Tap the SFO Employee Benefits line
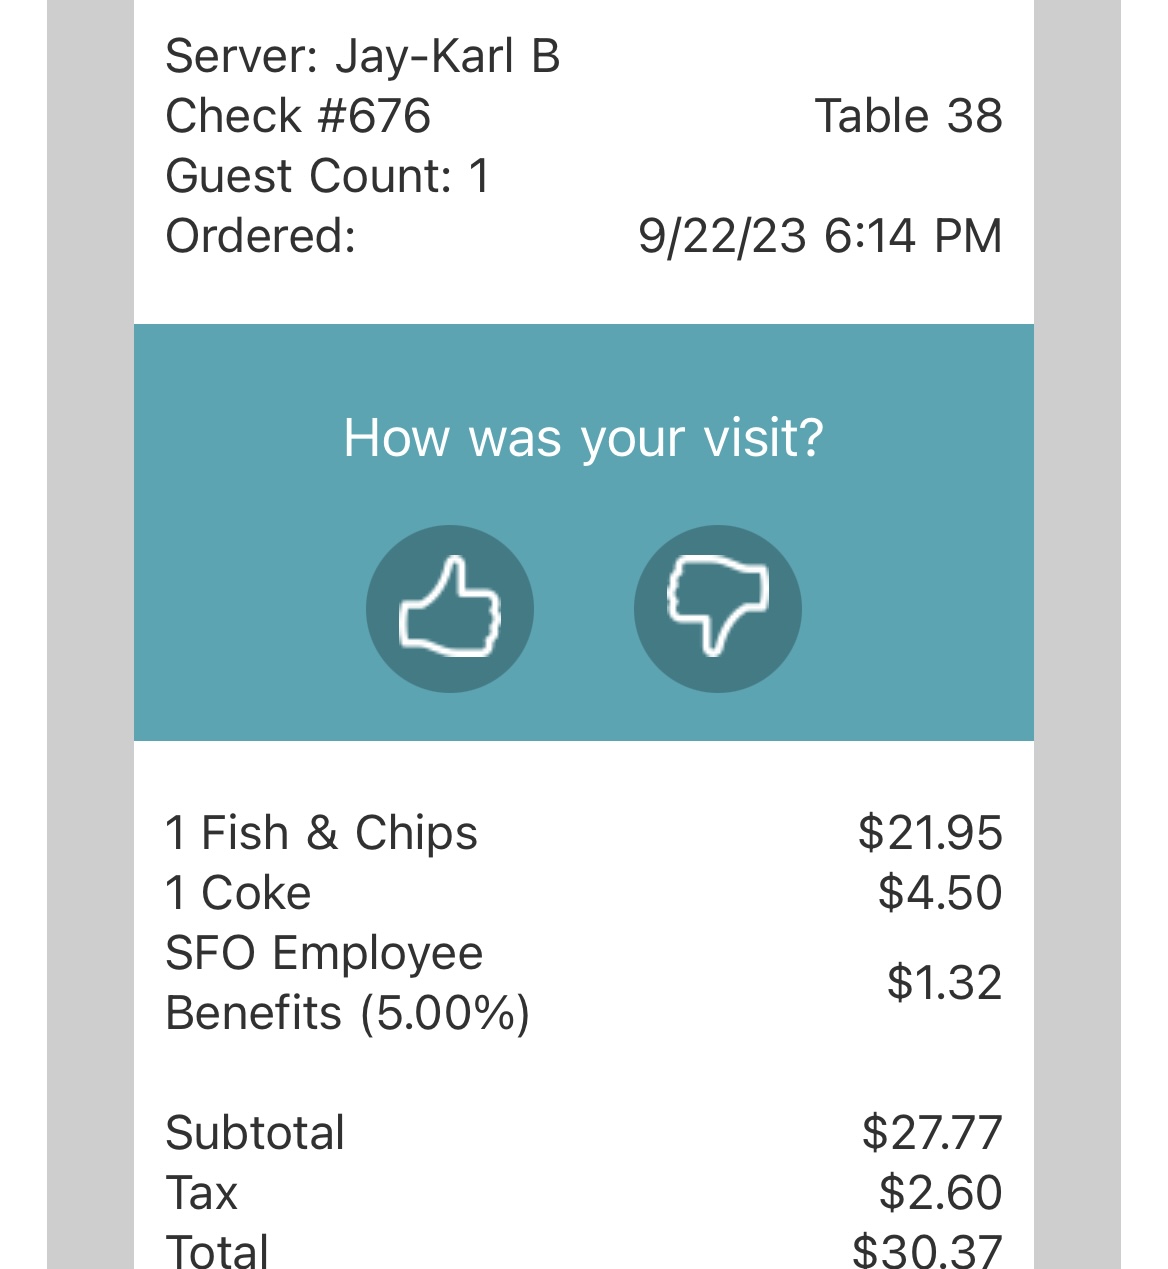The height and width of the screenshot is (1269, 1168). 348,983
